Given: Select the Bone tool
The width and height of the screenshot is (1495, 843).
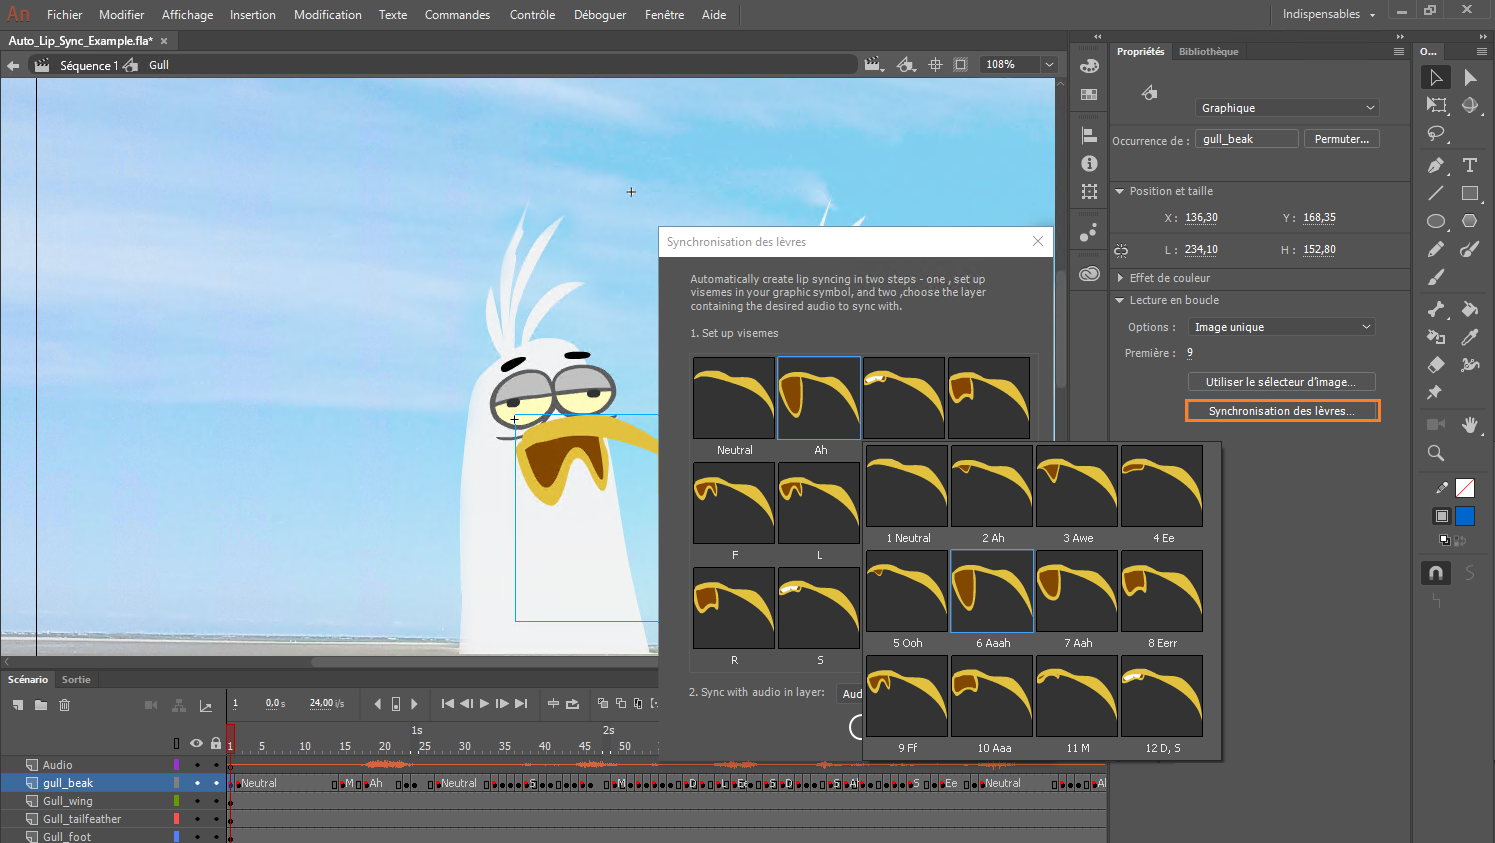Looking at the screenshot, I should point(1436,309).
